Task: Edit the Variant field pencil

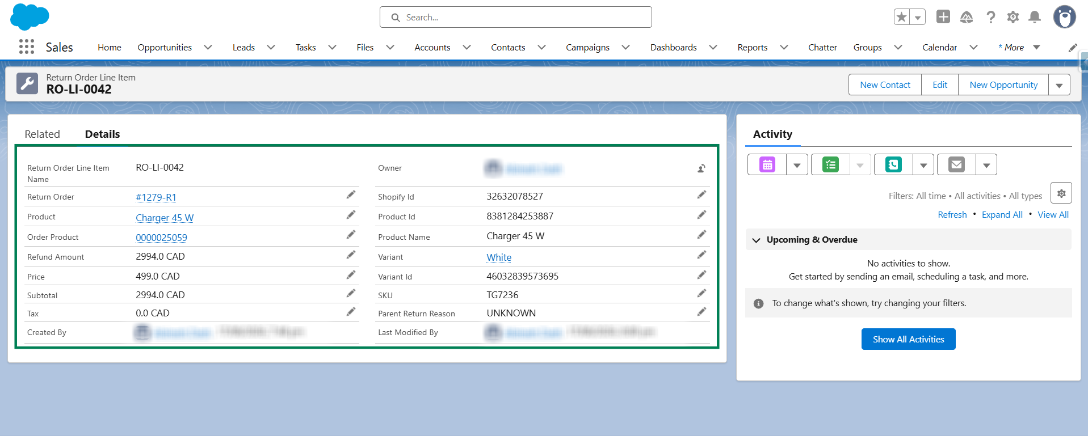Action: [x=702, y=255]
